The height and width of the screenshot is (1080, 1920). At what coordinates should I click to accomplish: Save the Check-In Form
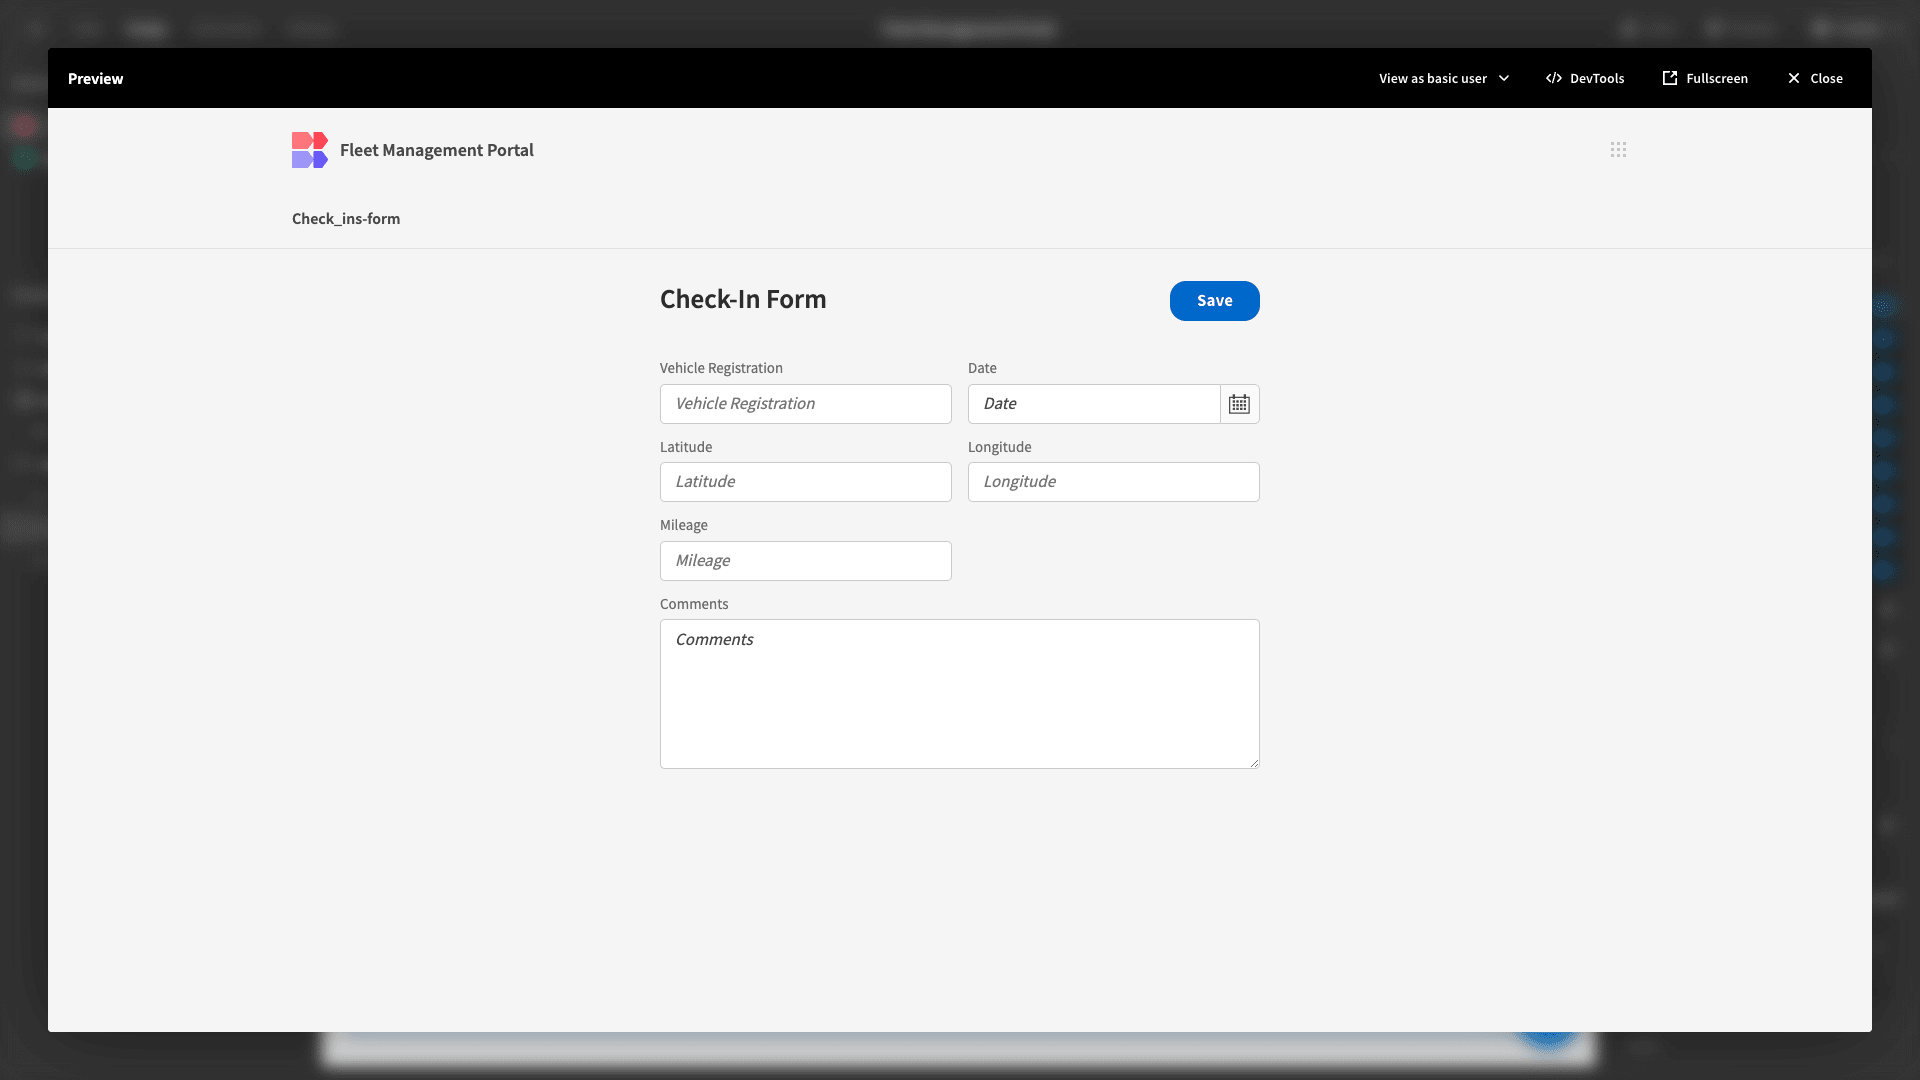point(1214,301)
